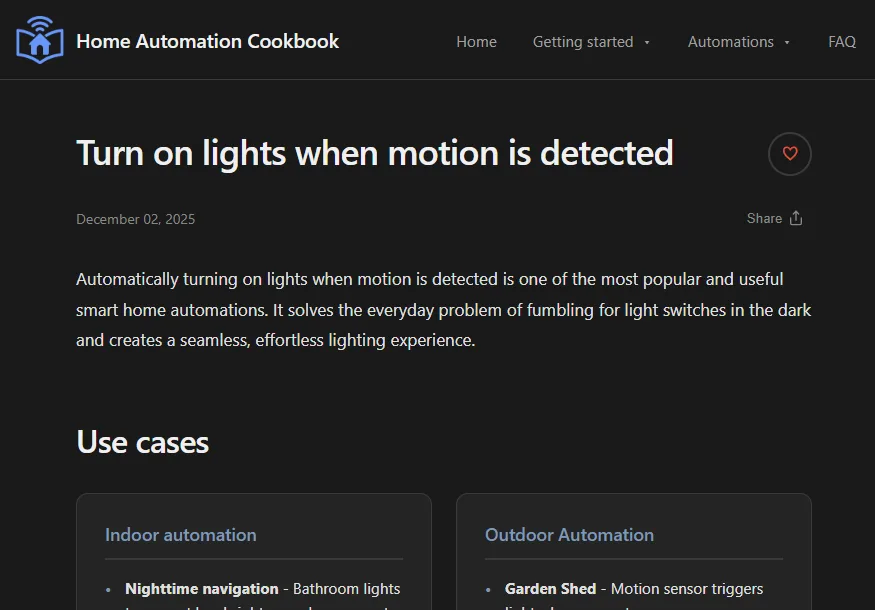This screenshot has height=610, width=875.
Task: Click the page title about motion lights
Action: click(x=375, y=153)
